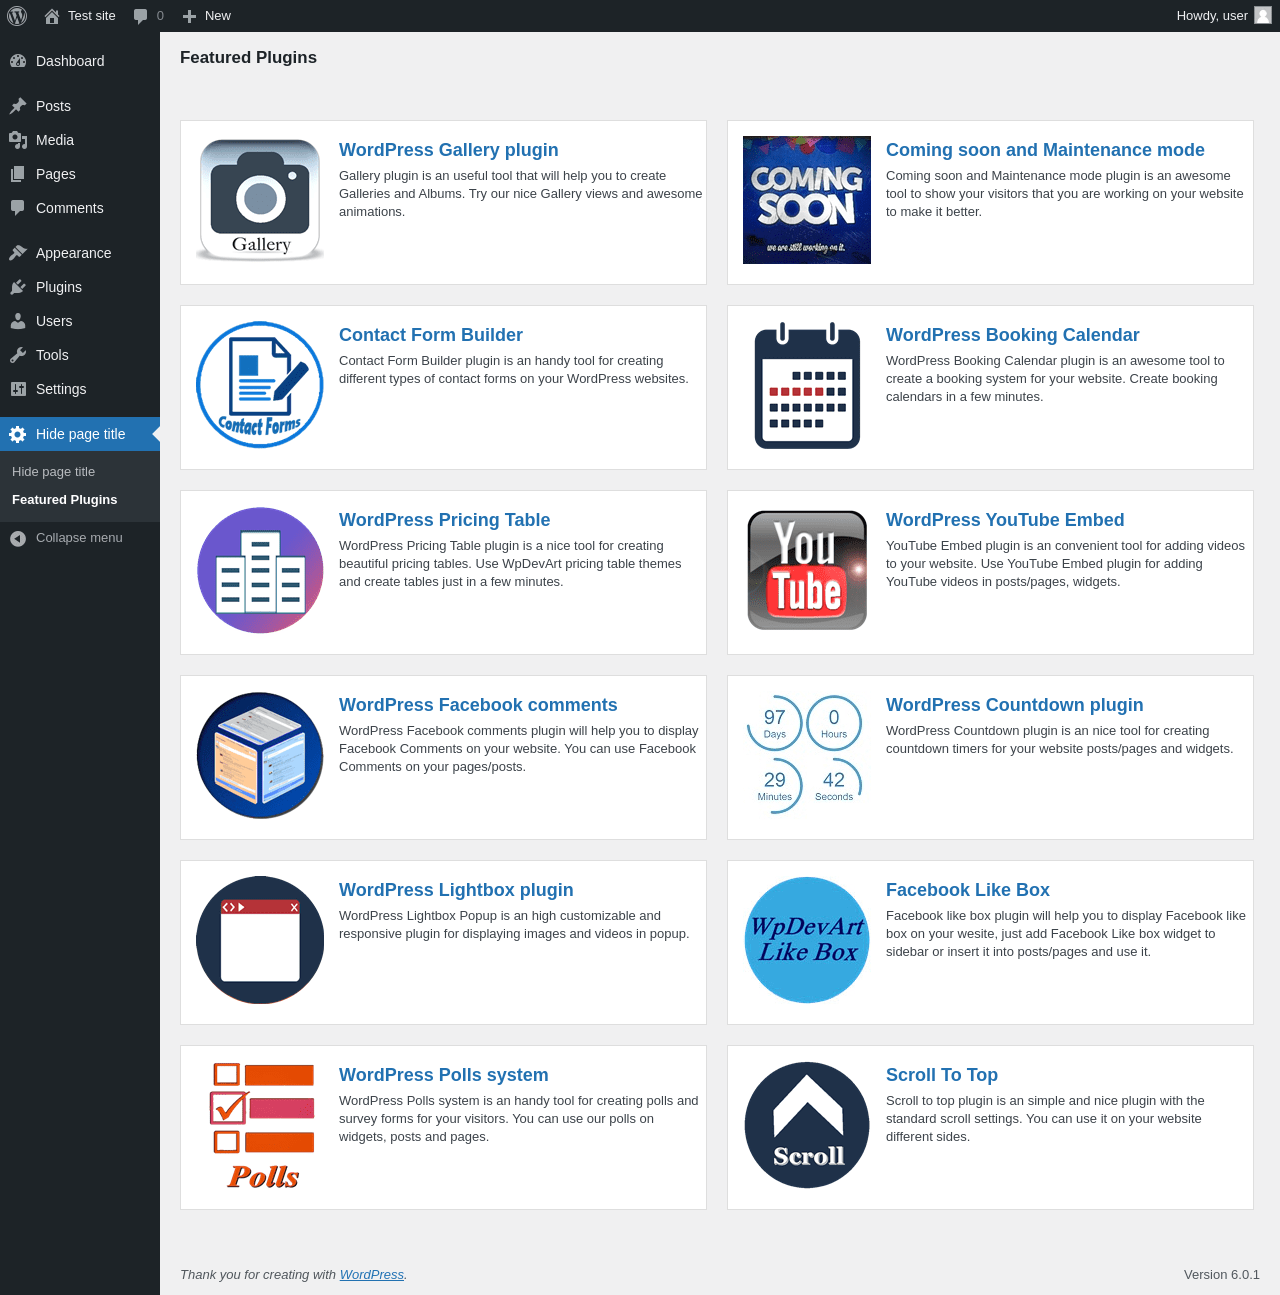Open the Contact Form Builder link

pos(431,335)
